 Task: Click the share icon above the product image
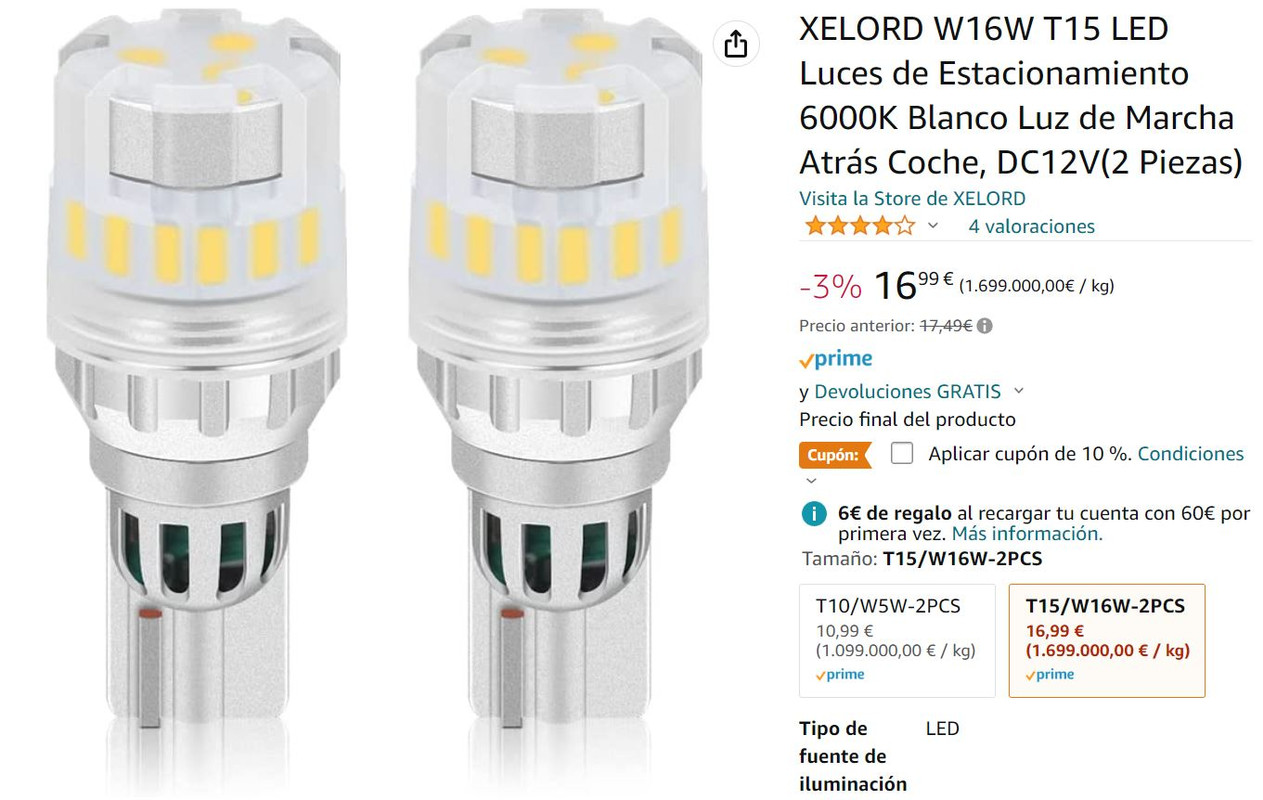pyautogui.click(x=736, y=44)
